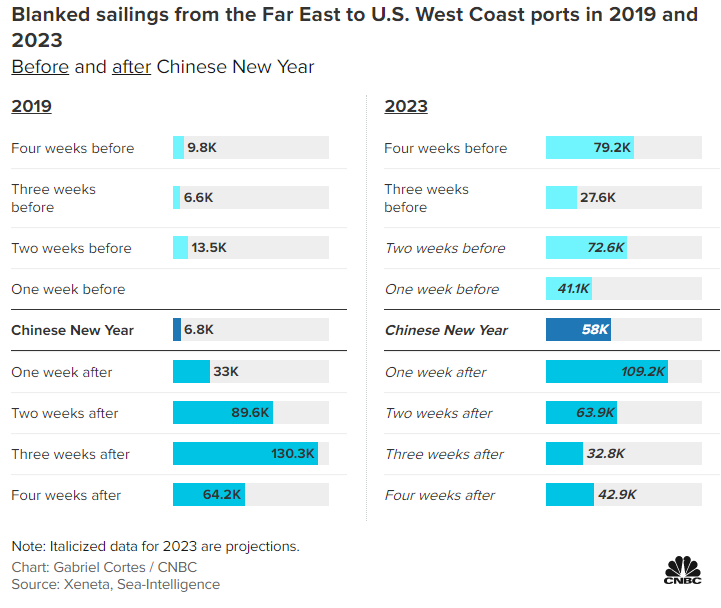Viewport: 721px width, 608px height.
Task: Click the 2023 72.6K two weeks before bar
Action: point(586,248)
